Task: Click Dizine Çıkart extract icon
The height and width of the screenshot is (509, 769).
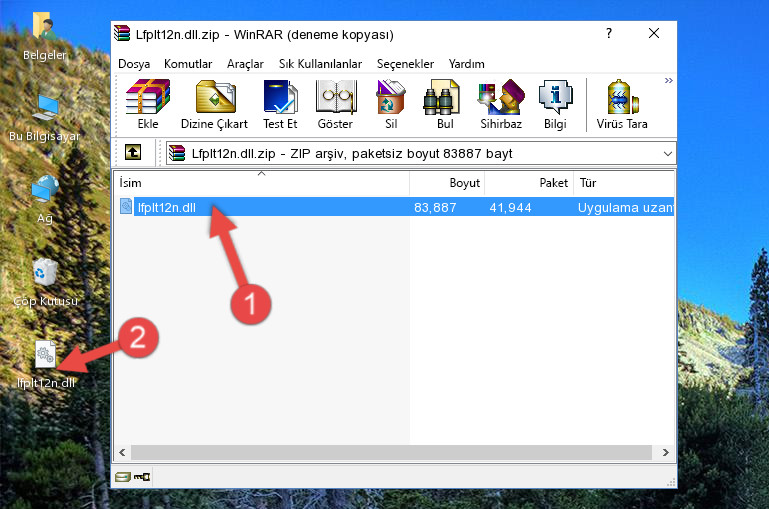Action: pos(214,104)
